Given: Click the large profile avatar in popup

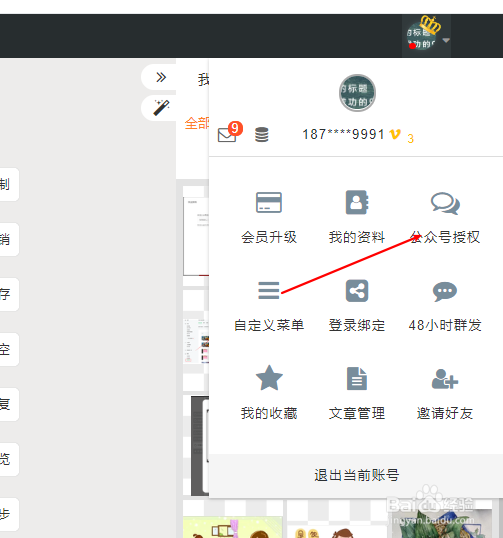Looking at the screenshot, I should coord(357,93).
